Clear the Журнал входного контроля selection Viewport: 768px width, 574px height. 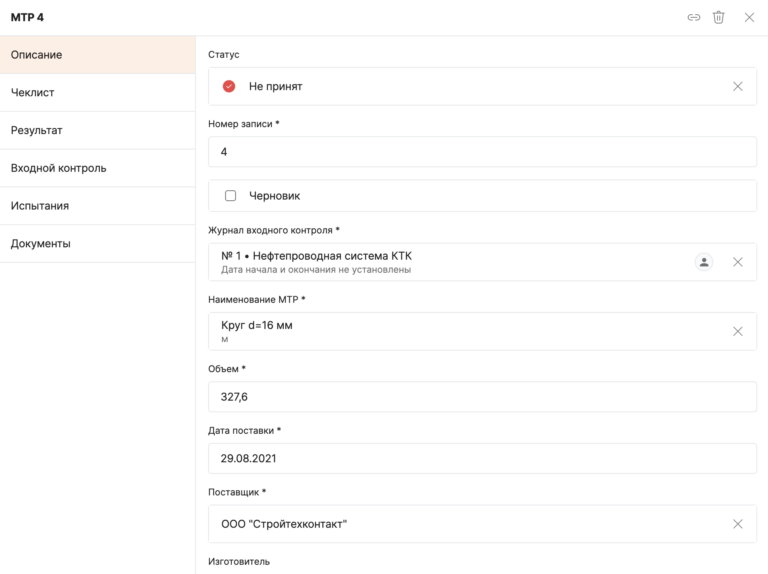pos(738,262)
